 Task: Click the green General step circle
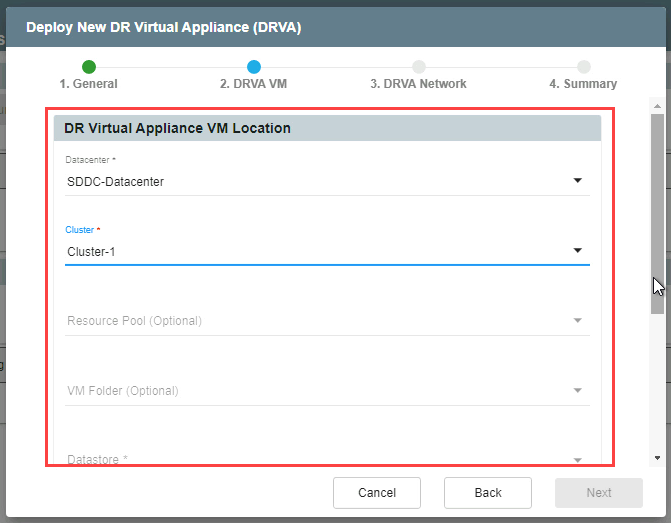tap(89, 67)
